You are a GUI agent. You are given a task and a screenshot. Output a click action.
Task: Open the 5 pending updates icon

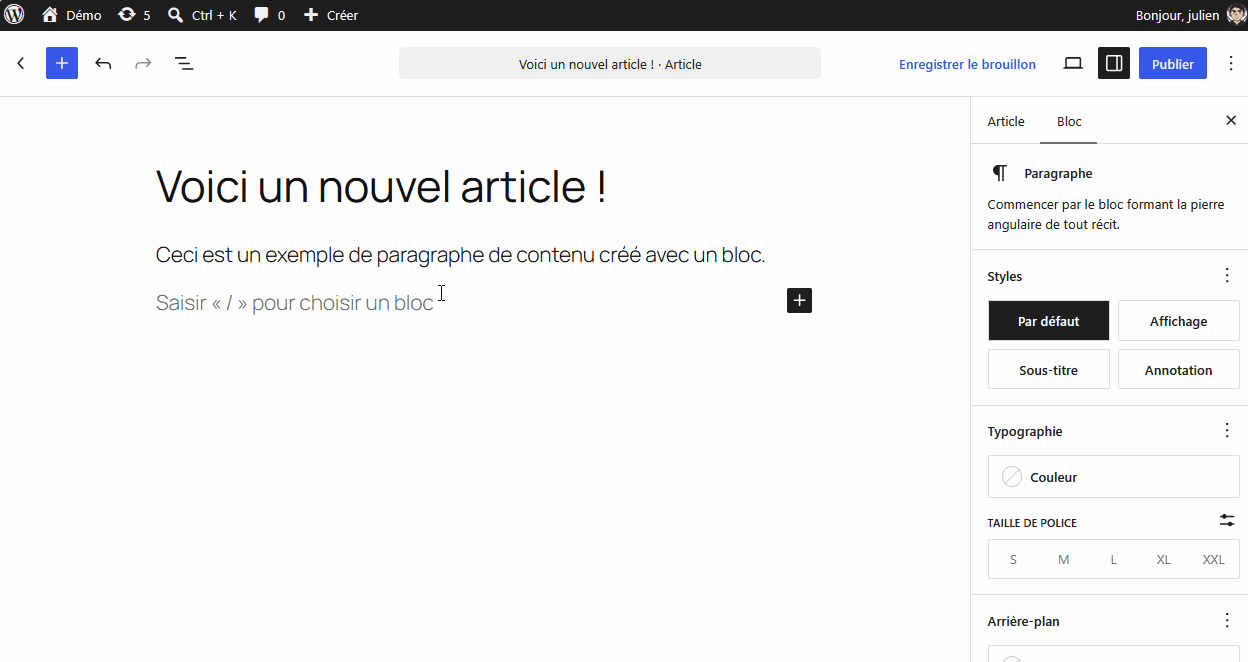(x=134, y=15)
